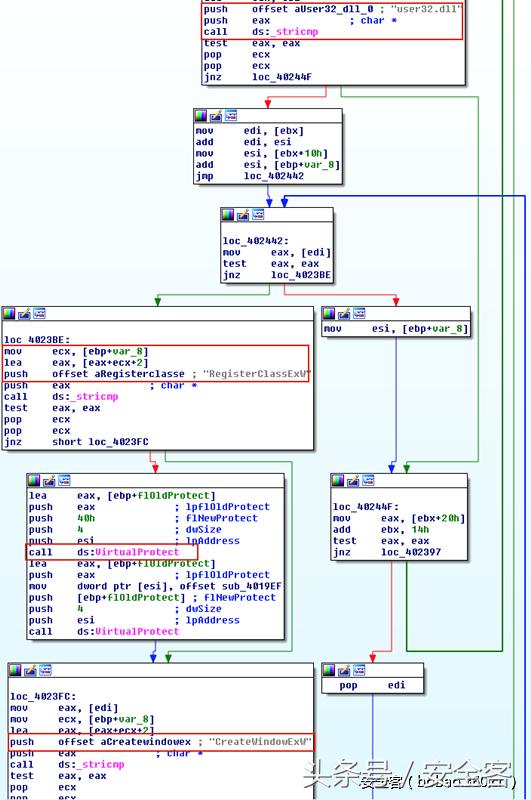Click the group icon on the 'mov edi, [ebx]' block
This screenshot has height=800, width=531.
(231, 116)
